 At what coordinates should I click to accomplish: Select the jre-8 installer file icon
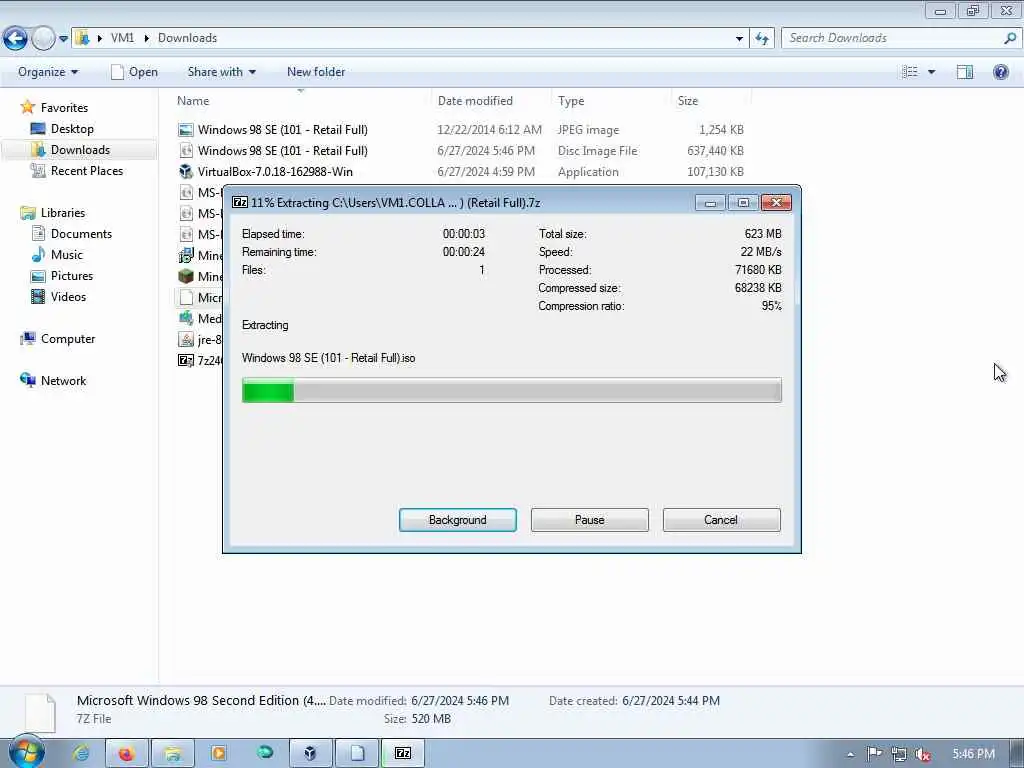pos(186,340)
